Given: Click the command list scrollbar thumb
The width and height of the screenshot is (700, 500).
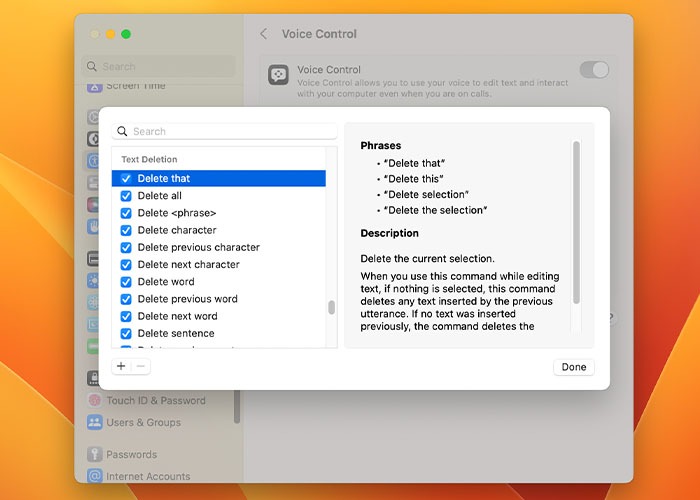Looking at the screenshot, I should coord(331,308).
